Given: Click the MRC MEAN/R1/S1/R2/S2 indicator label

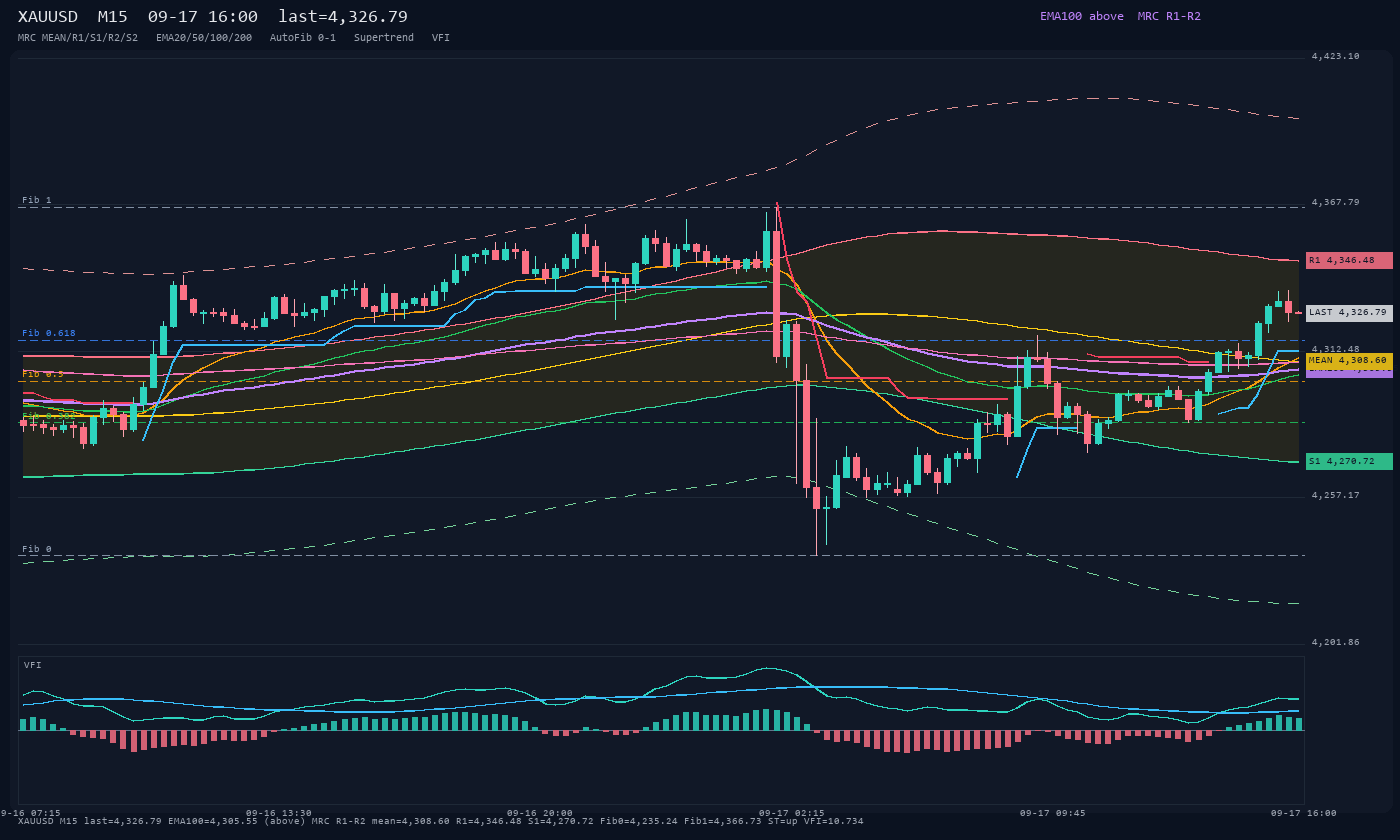Looking at the screenshot, I should pos(78,38).
